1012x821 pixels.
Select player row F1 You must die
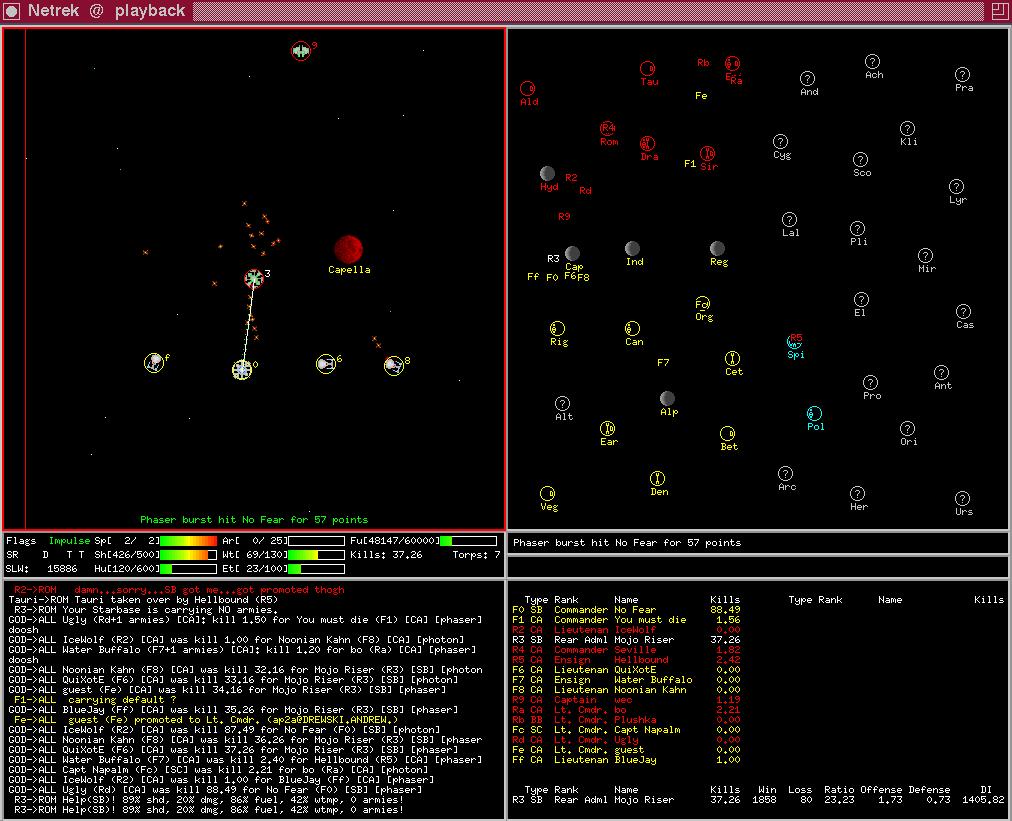point(626,620)
